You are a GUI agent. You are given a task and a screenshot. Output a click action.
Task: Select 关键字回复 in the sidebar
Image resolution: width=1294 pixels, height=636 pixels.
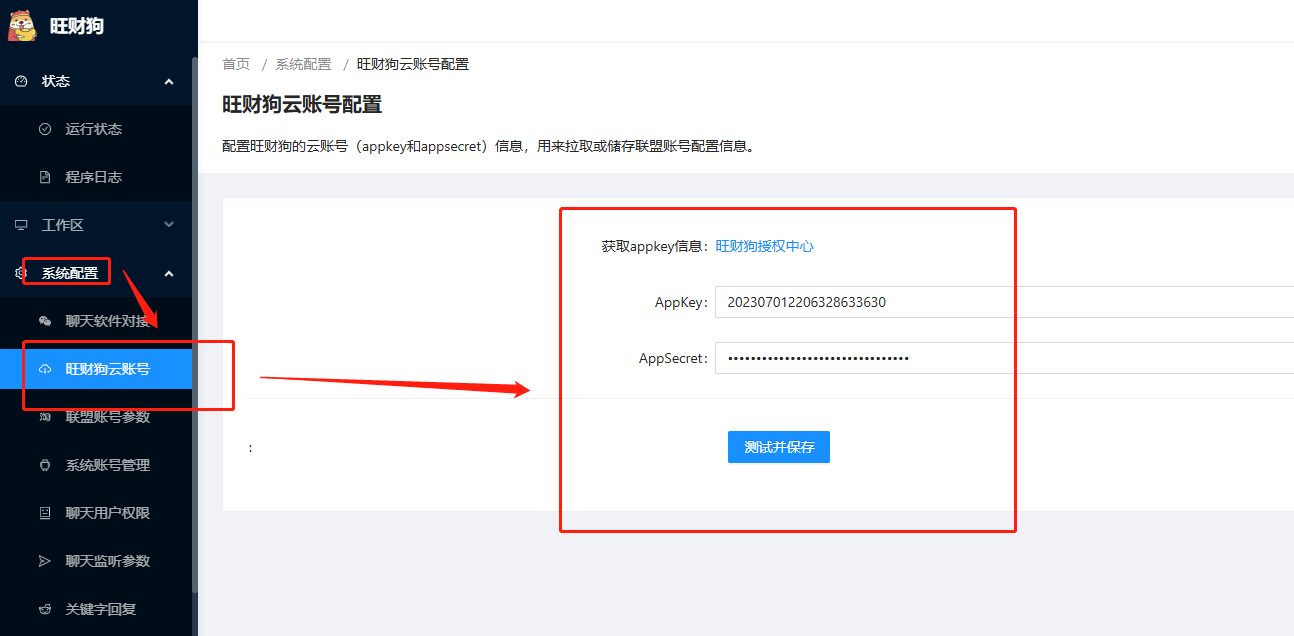100,609
